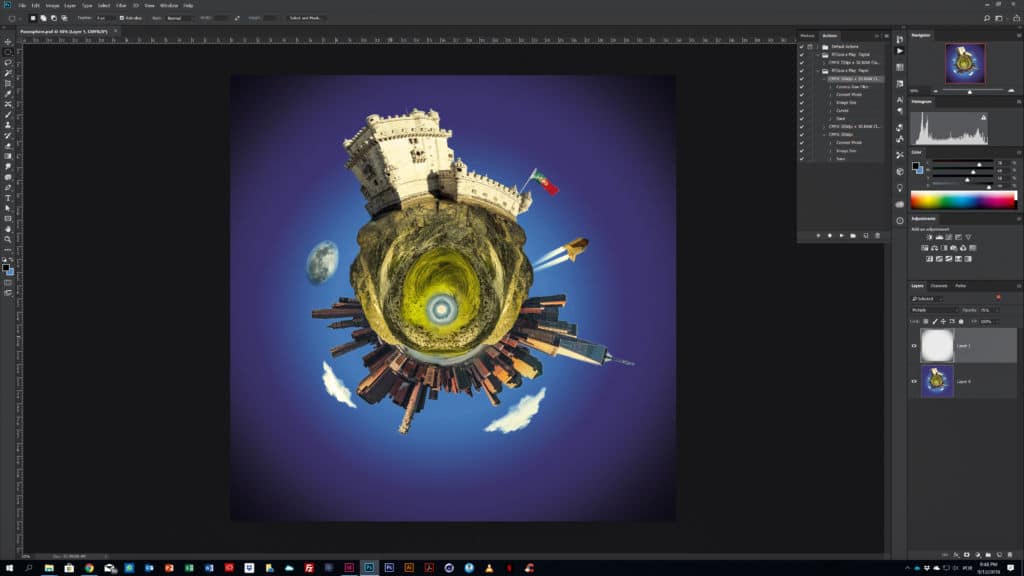
Task: Click the foreground color swatch in toolbar
Action: coord(6,267)
